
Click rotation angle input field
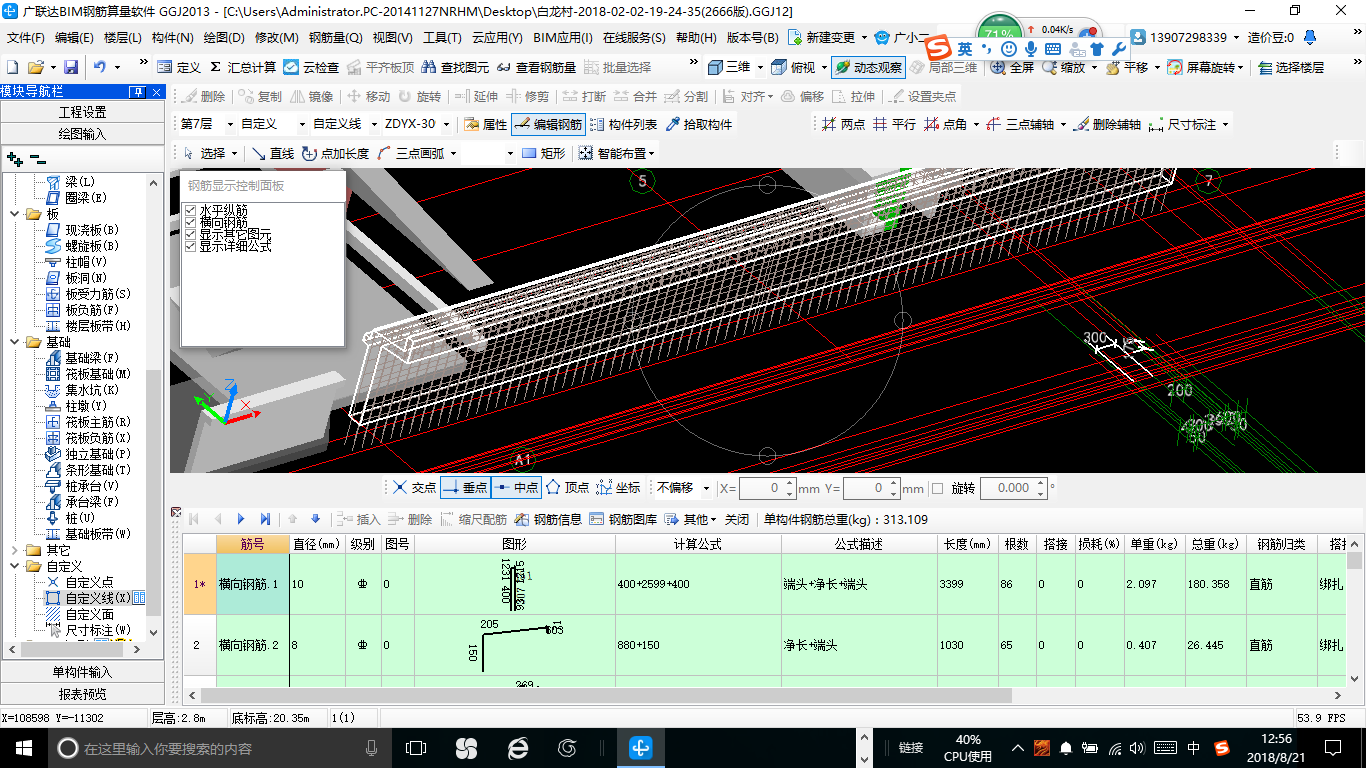tap(1013, 488)
